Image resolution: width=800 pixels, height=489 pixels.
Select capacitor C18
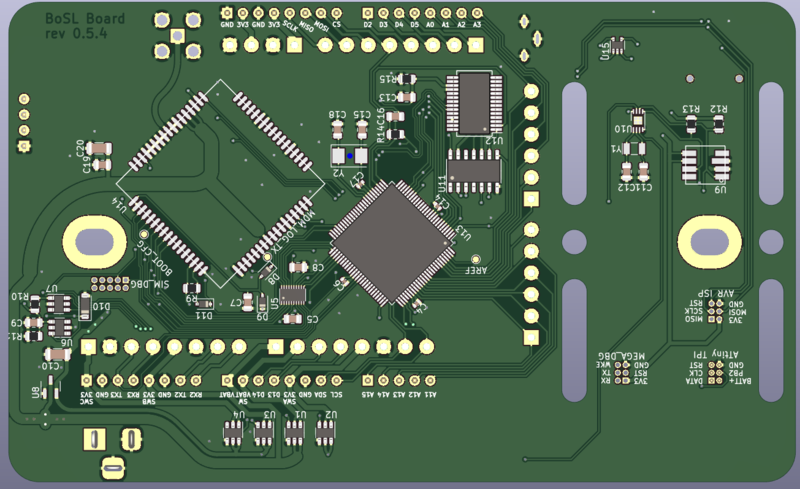tap(337, 130)
